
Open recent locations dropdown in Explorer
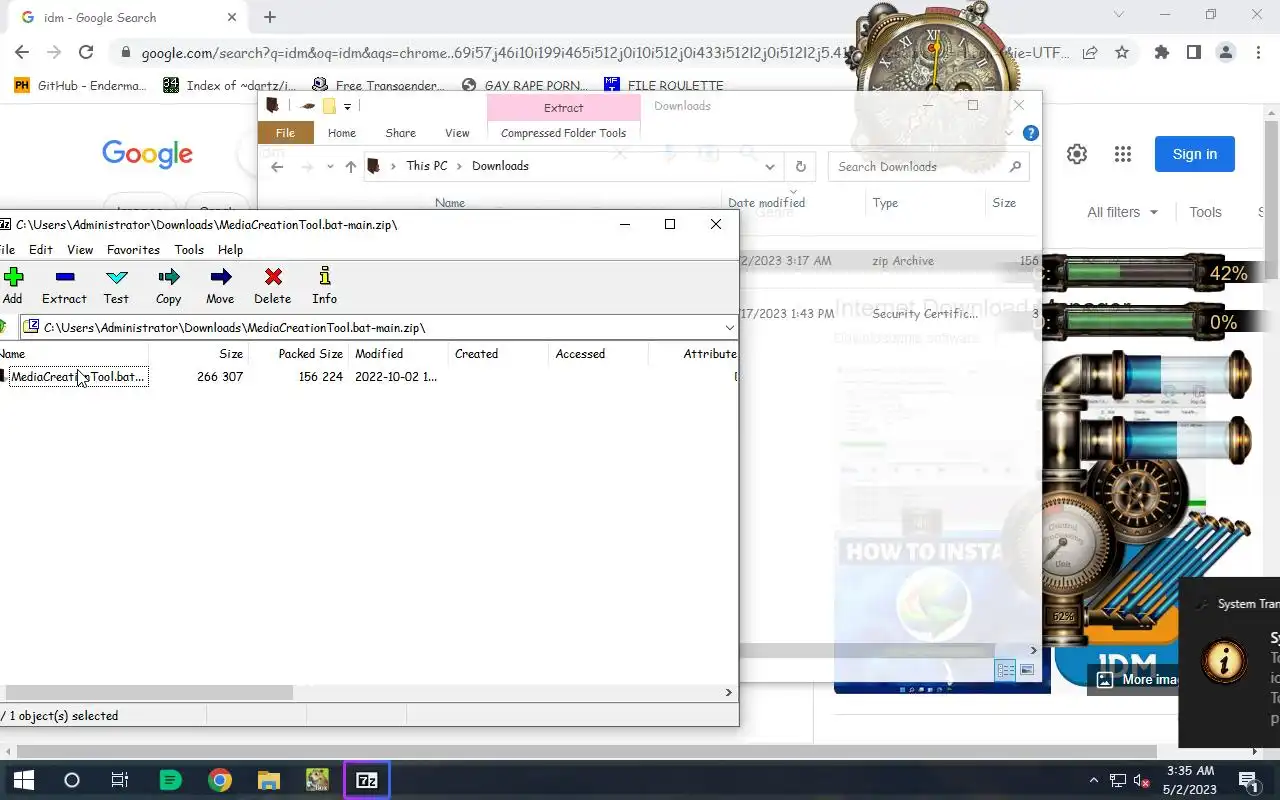(330, 167)
